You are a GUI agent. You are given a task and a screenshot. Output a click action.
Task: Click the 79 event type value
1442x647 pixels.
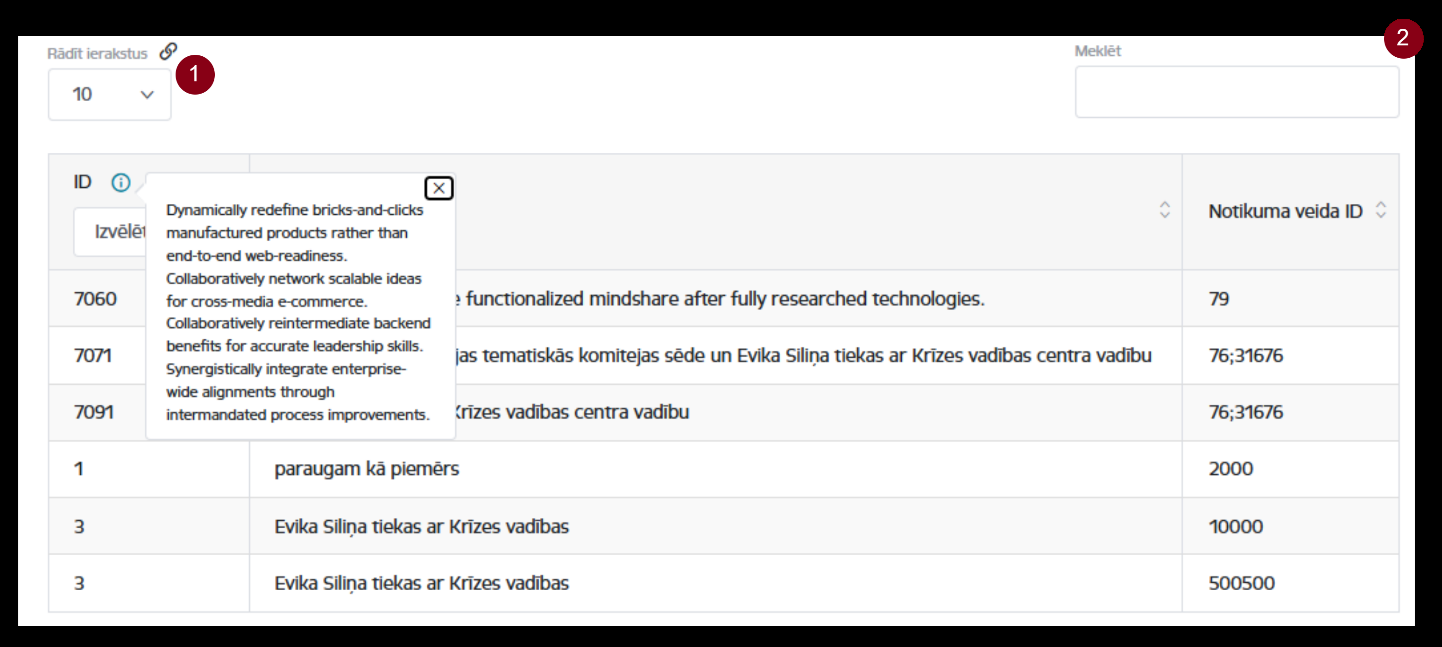point(1218,298)
